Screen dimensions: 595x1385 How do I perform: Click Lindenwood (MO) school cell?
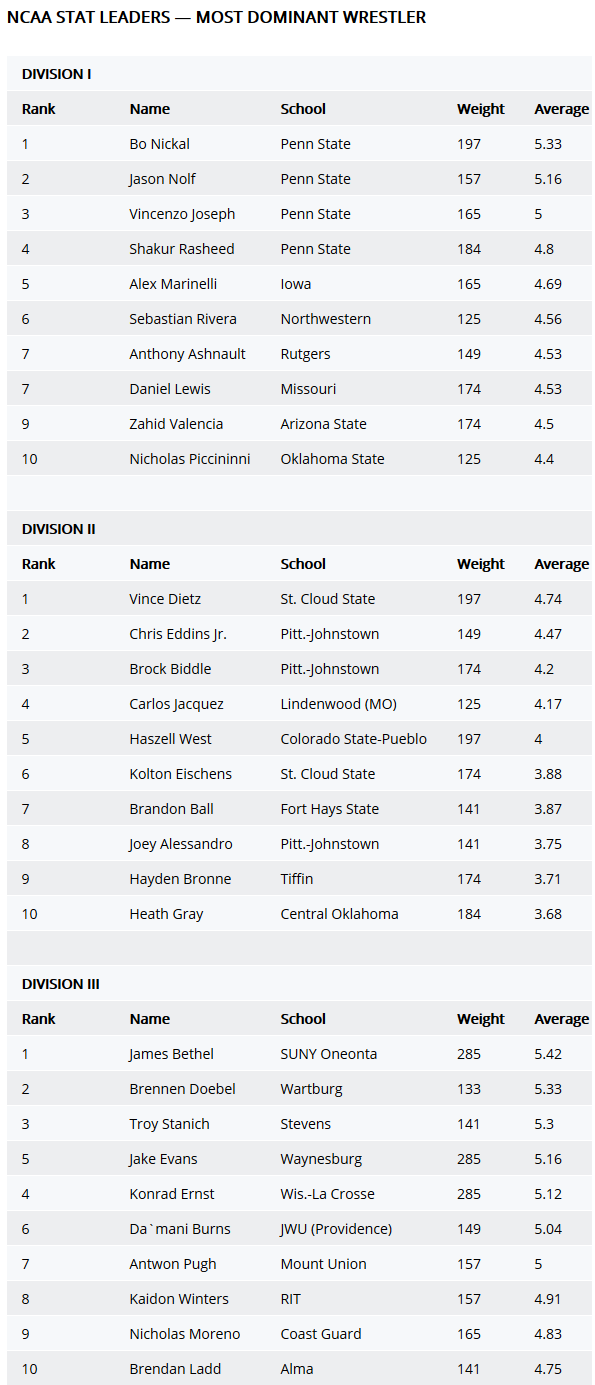[338, 704]
